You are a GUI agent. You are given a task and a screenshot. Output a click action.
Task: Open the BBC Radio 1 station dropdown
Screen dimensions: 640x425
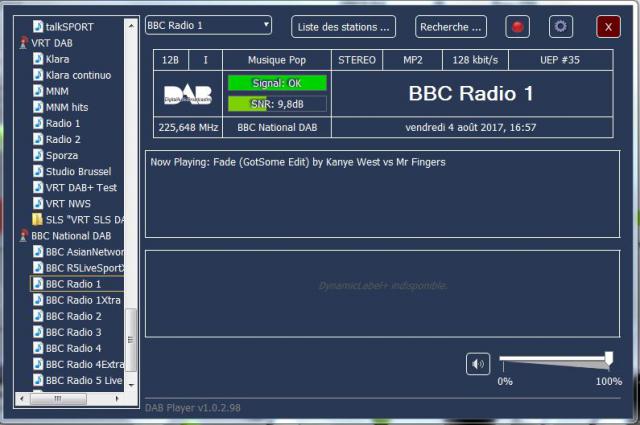tap(208, 25)
